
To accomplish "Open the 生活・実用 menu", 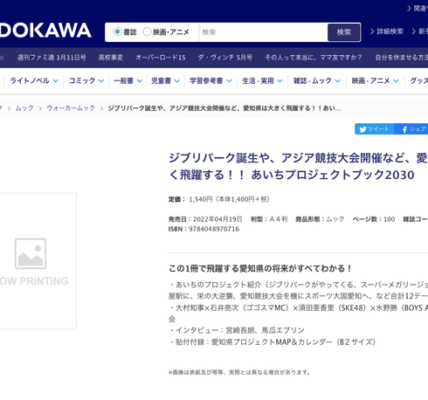I will click(262, 81).
